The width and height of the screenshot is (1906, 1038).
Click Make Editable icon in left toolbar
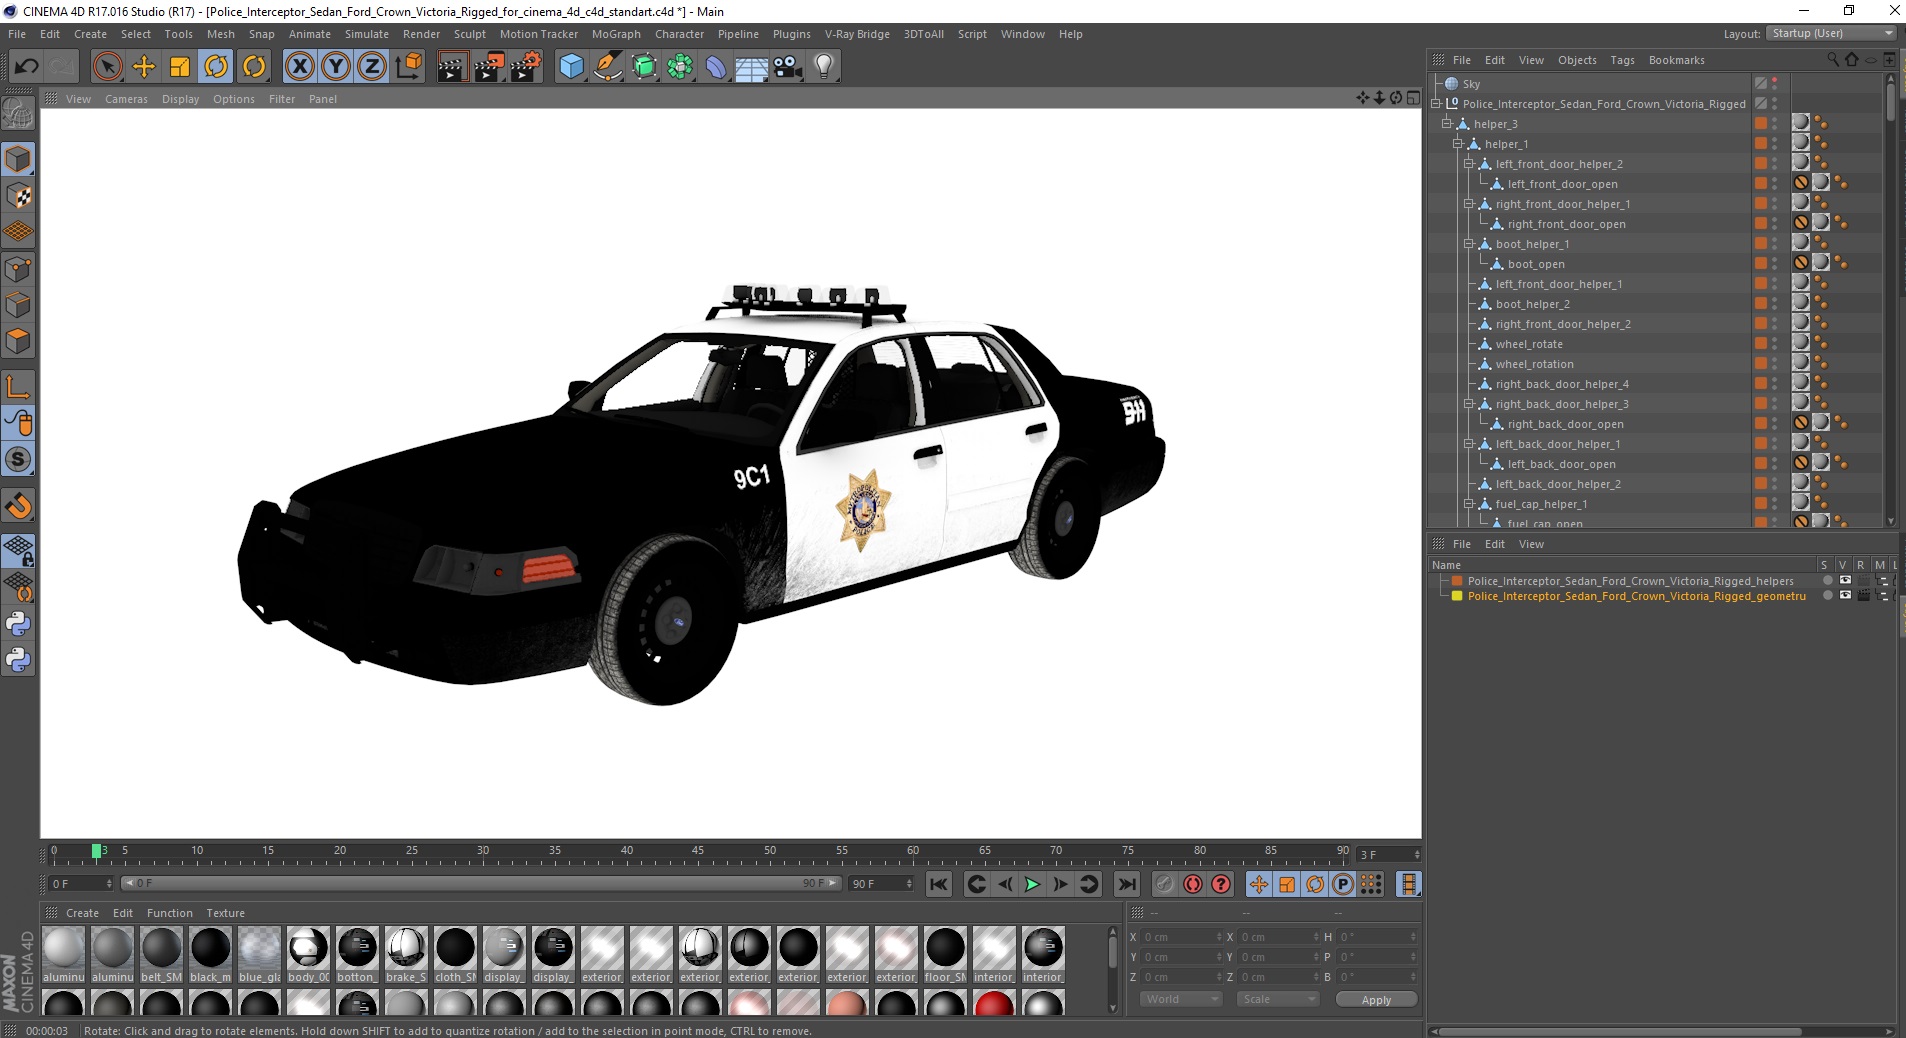[18, 115]
